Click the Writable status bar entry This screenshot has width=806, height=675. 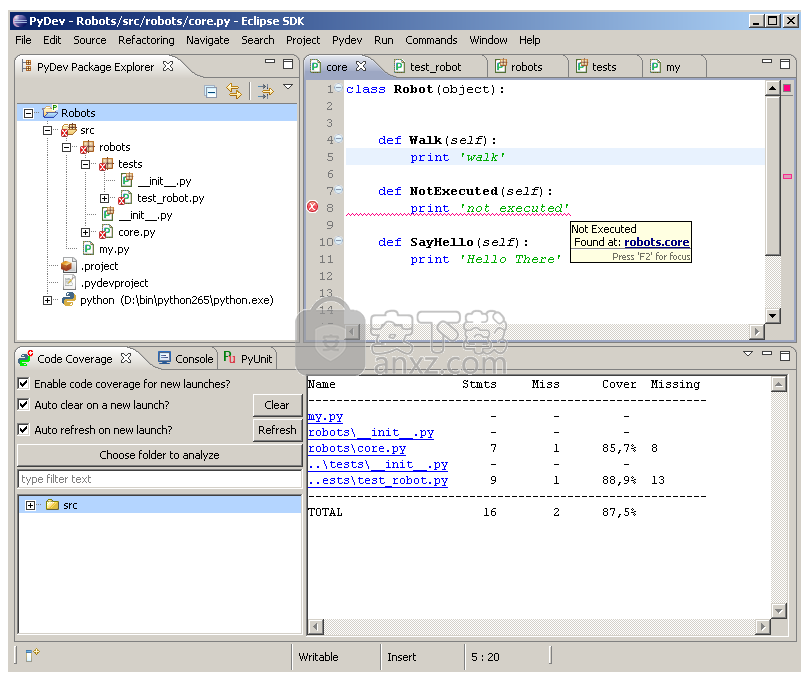(x=318, y=656)
